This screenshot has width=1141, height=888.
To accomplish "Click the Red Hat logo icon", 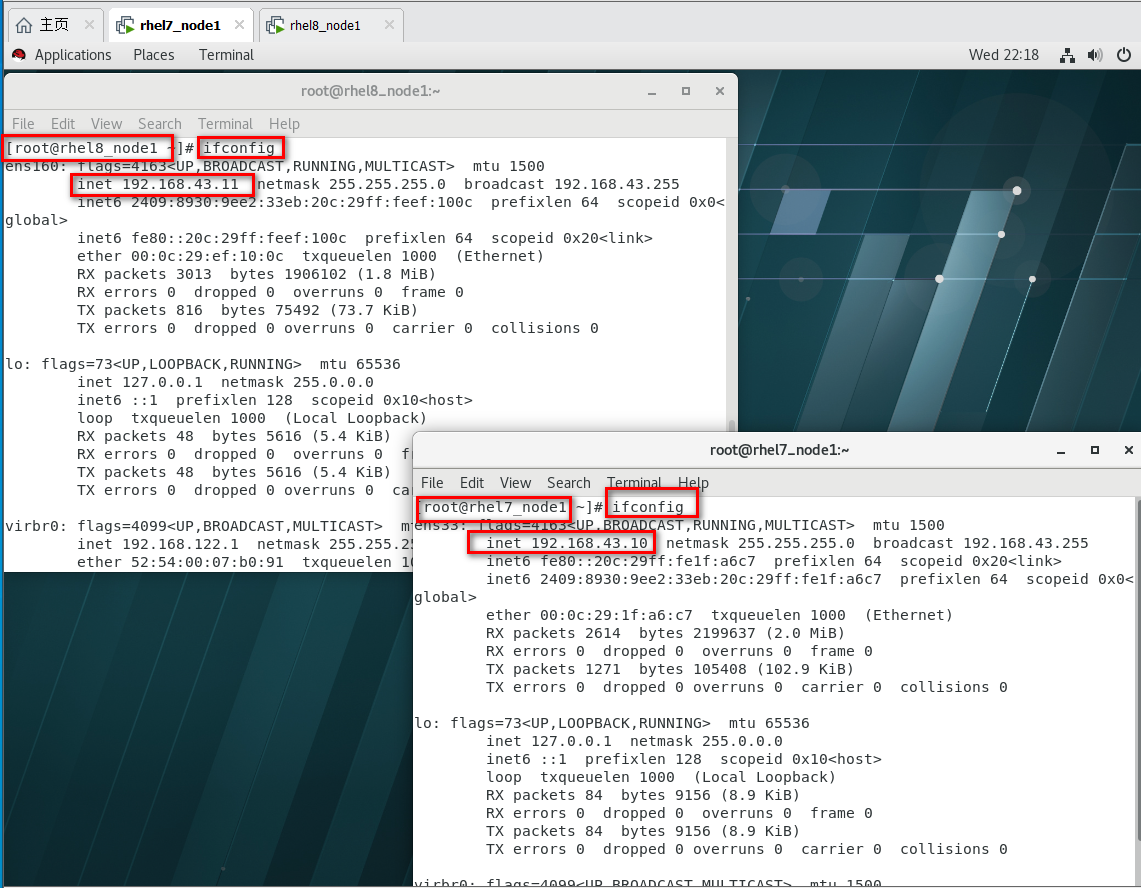I will (19, 55).
